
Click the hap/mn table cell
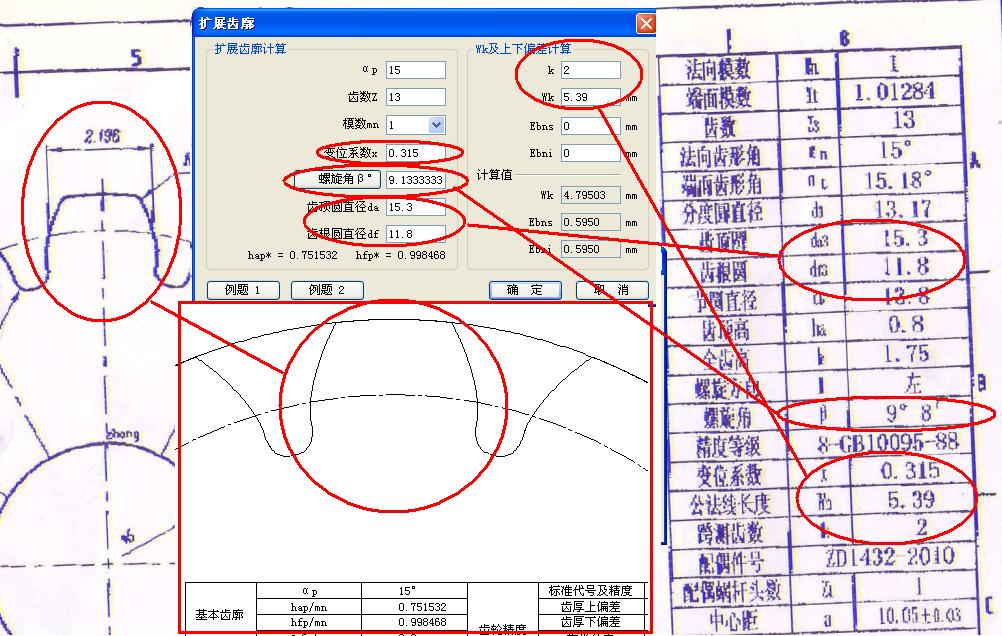tap(309, 607)
